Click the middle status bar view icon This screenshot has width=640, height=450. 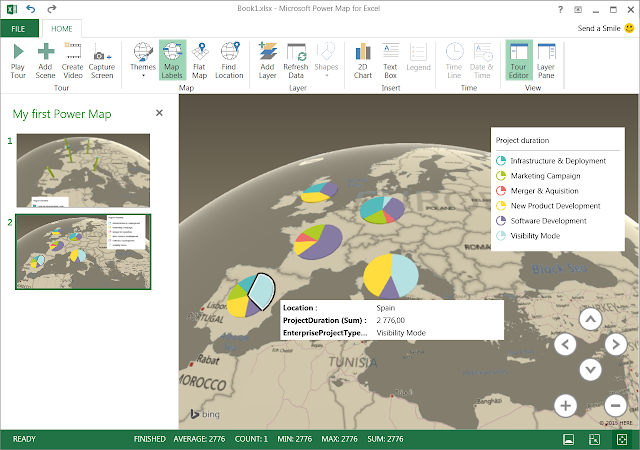point(595,439)
